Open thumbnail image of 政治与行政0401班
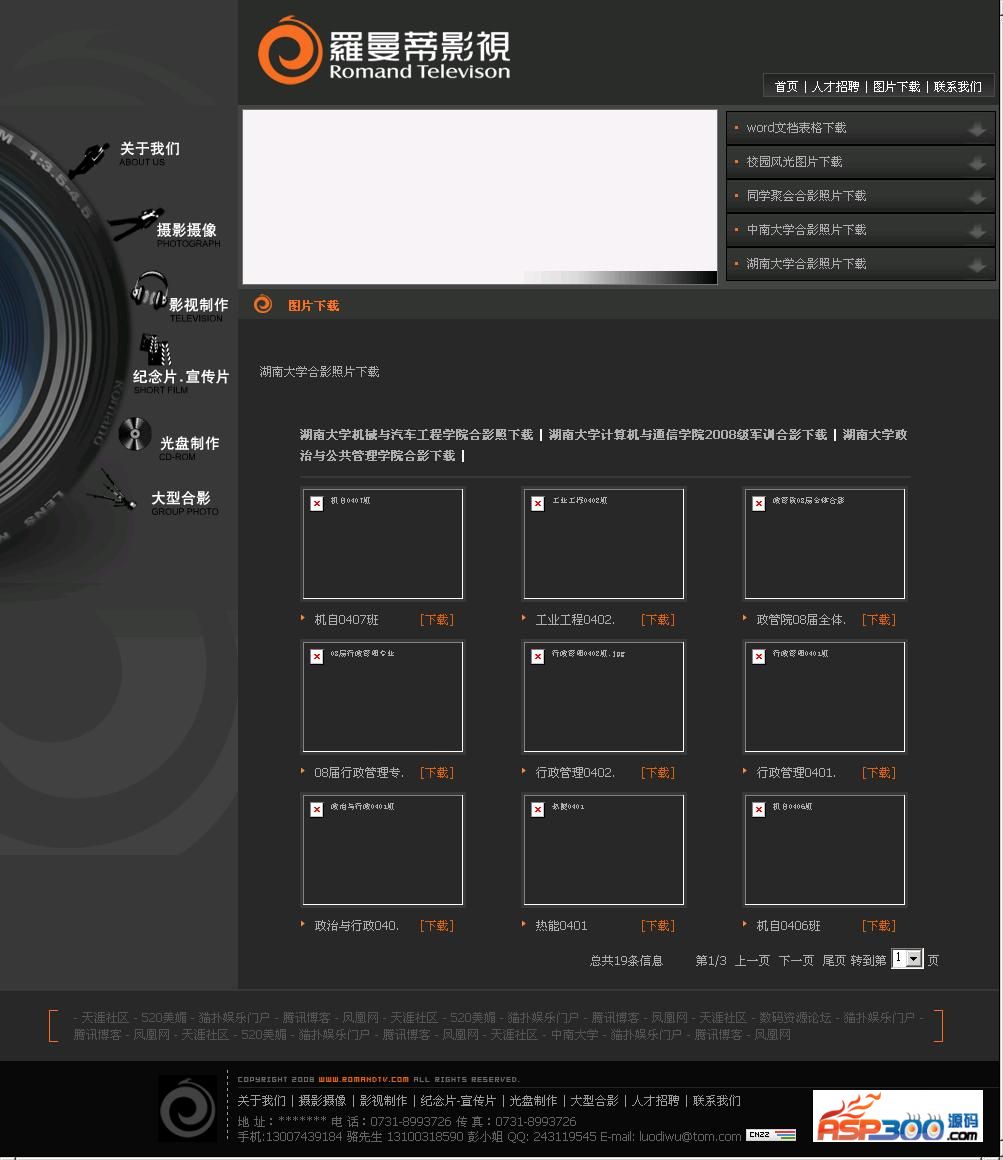 click(382, 850)
